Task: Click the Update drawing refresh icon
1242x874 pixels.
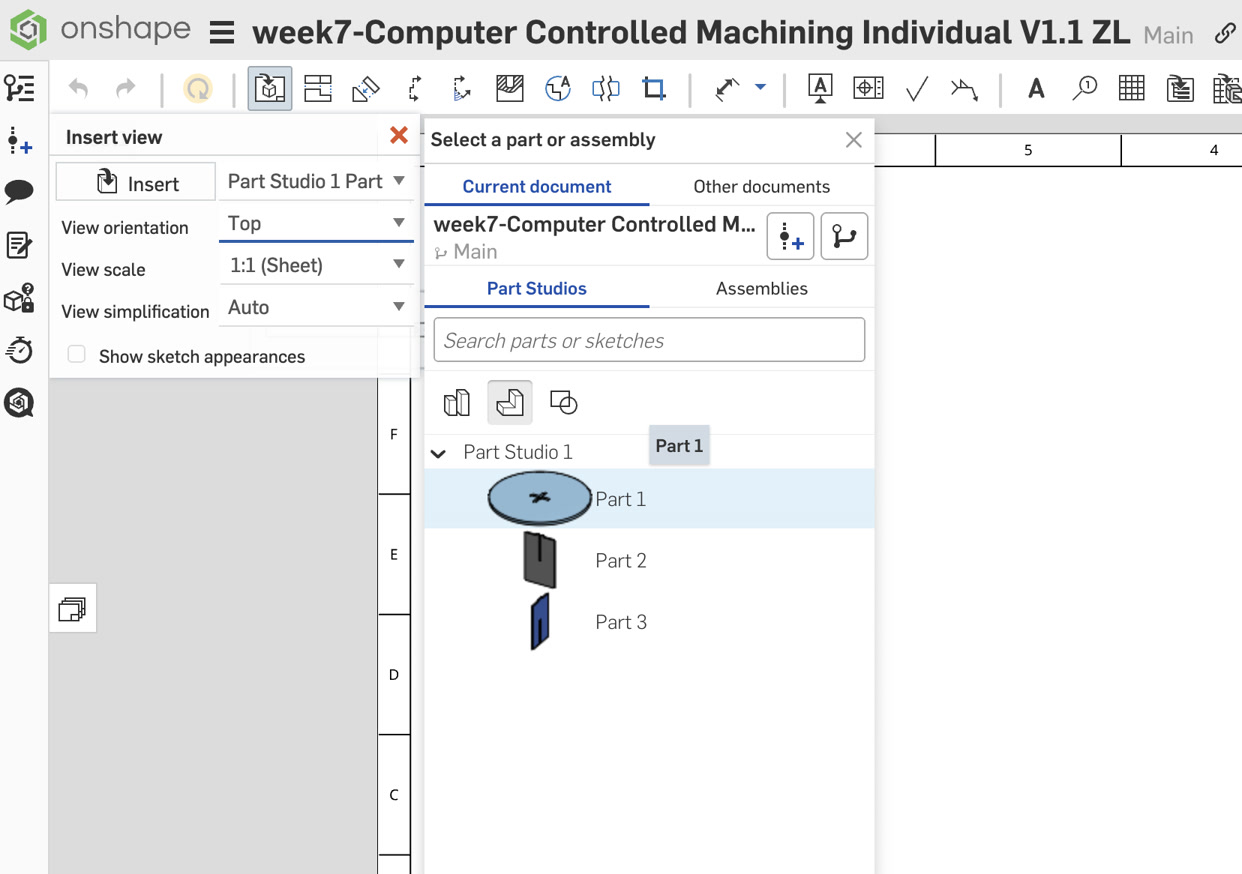Action: (198, 88)
